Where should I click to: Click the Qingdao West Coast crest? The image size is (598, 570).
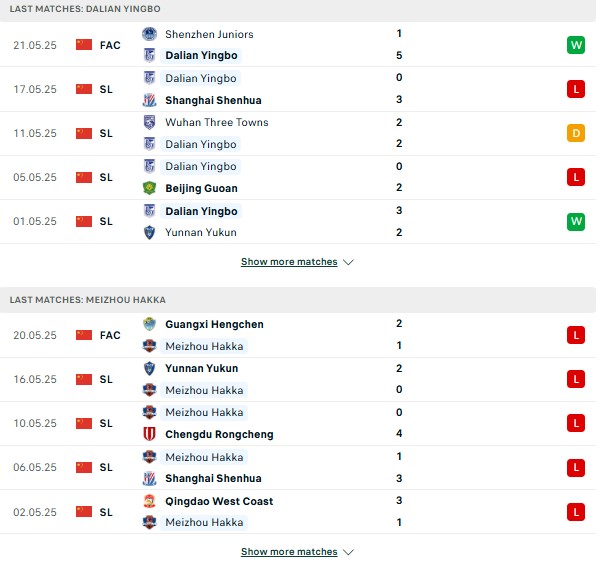[x=149, y=501]
